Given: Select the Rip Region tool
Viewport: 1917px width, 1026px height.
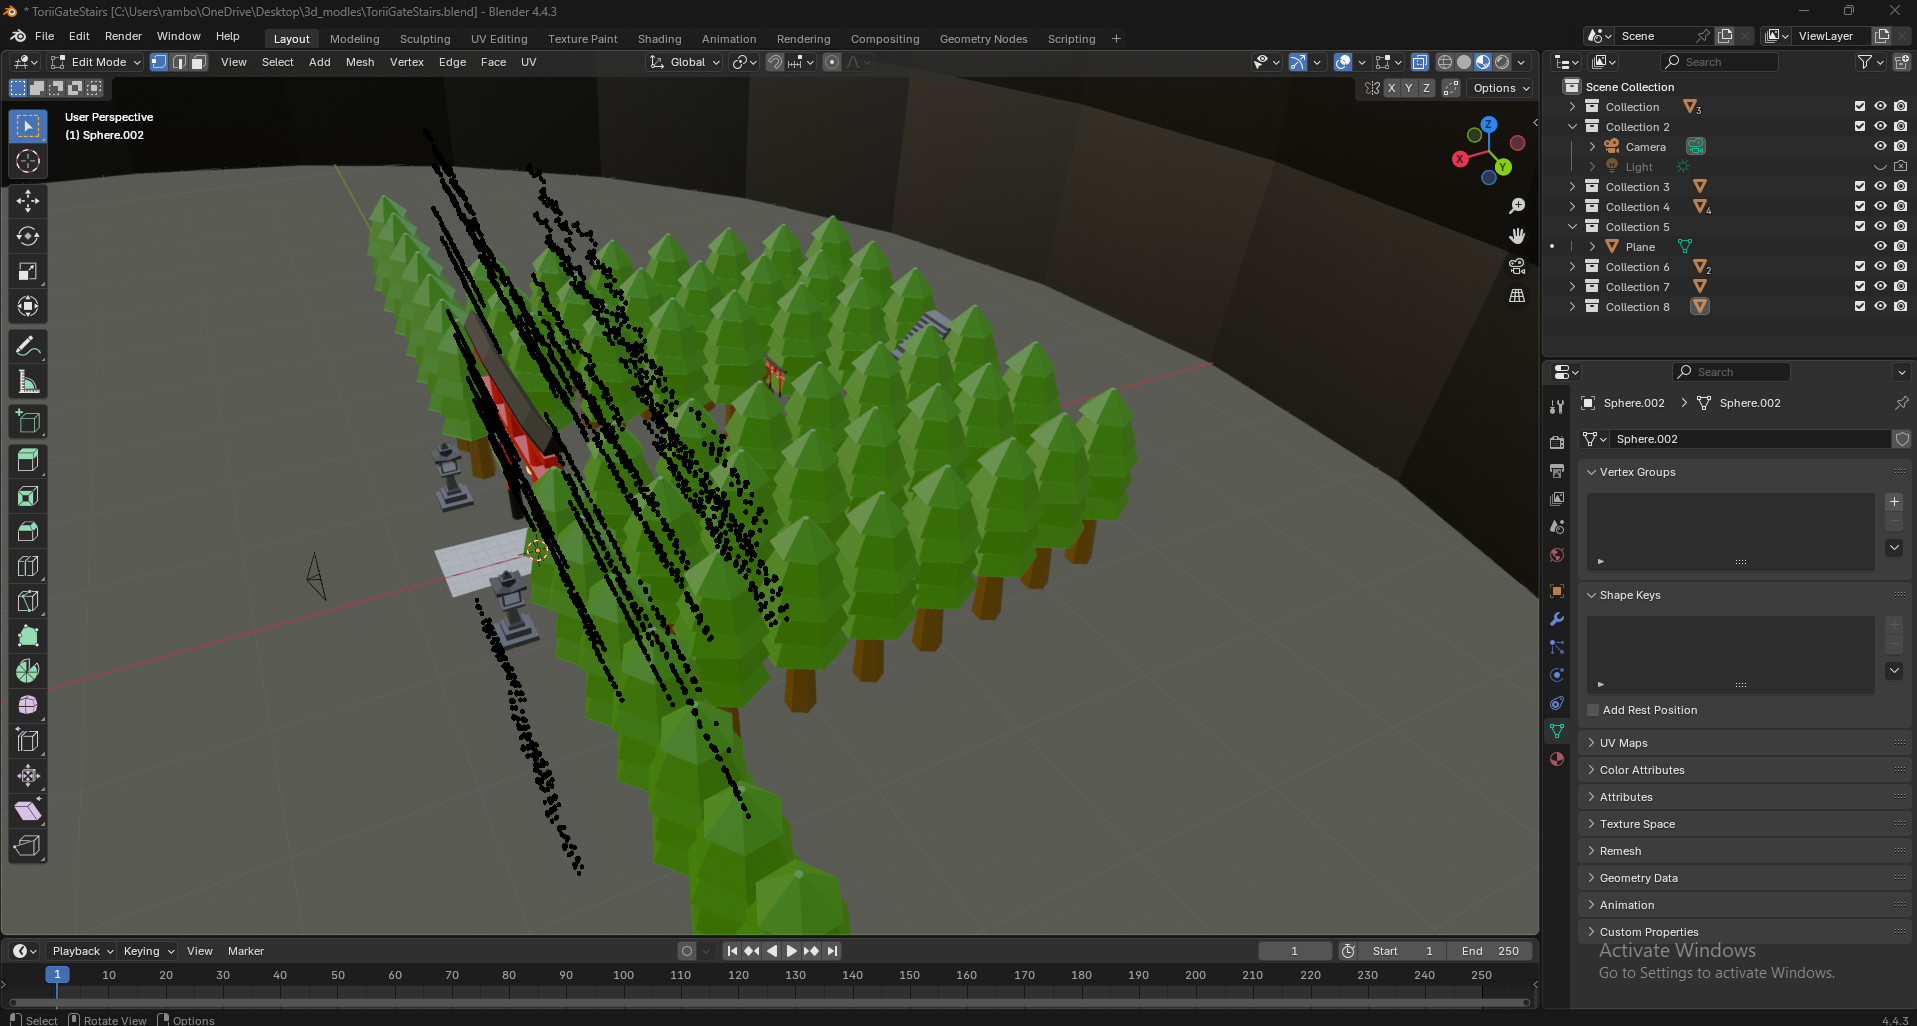Looking at the screenshot, I should click(x=28, y=846).
